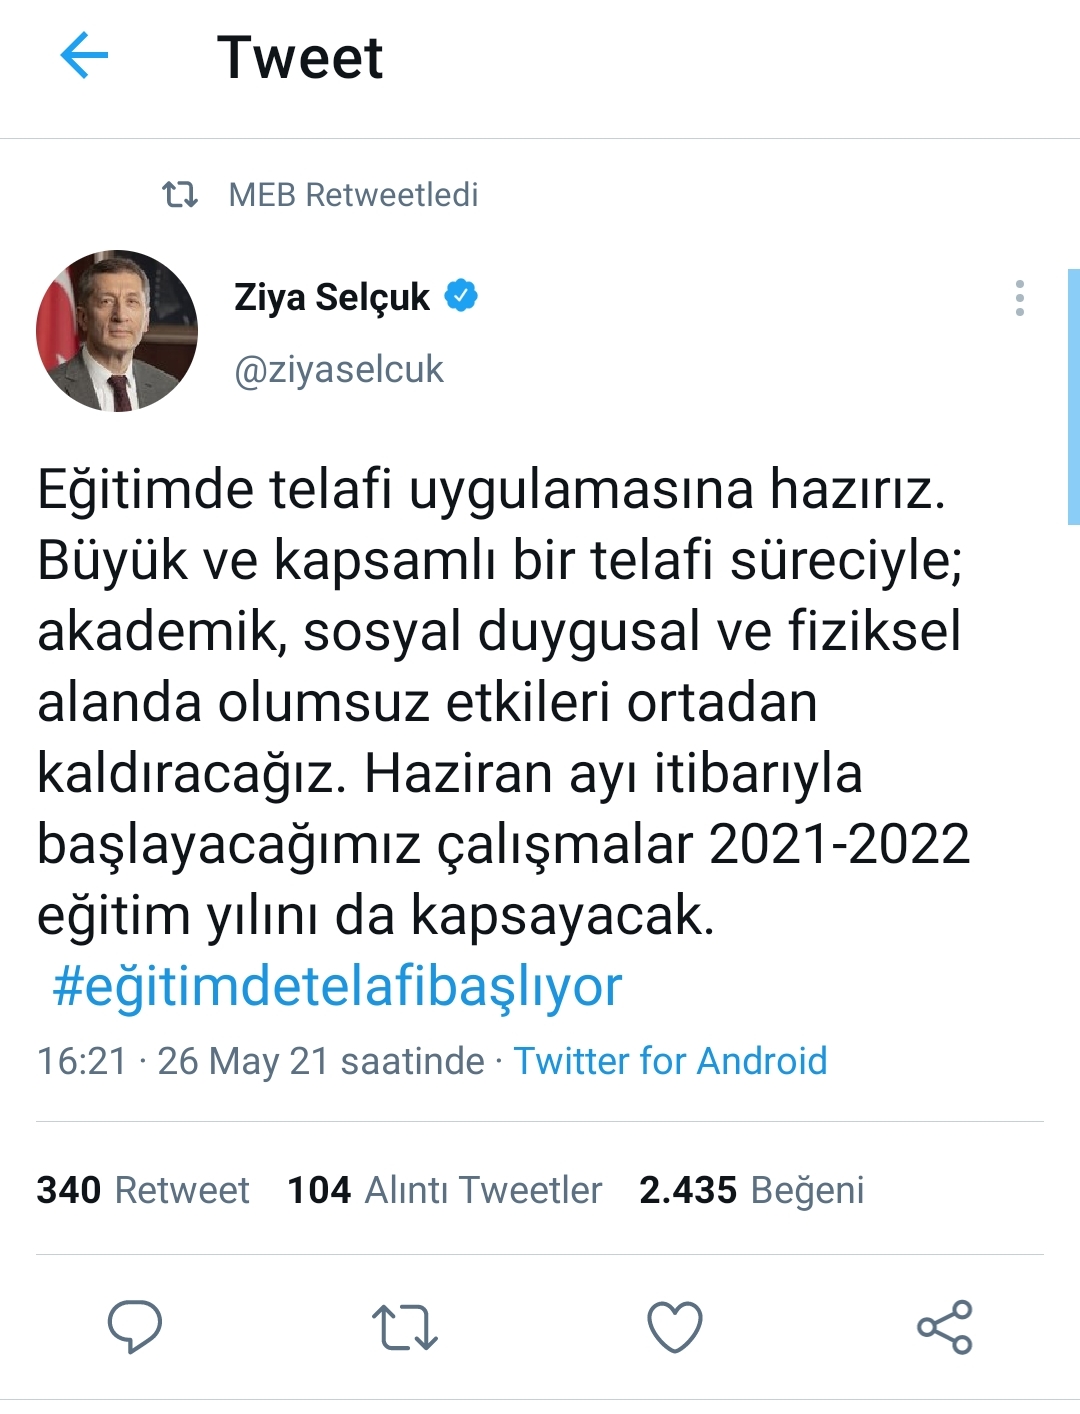This screenshot has width=1080, height=1414.
Task: Tap the retweet icon below the tweet
Action: 404,1327
